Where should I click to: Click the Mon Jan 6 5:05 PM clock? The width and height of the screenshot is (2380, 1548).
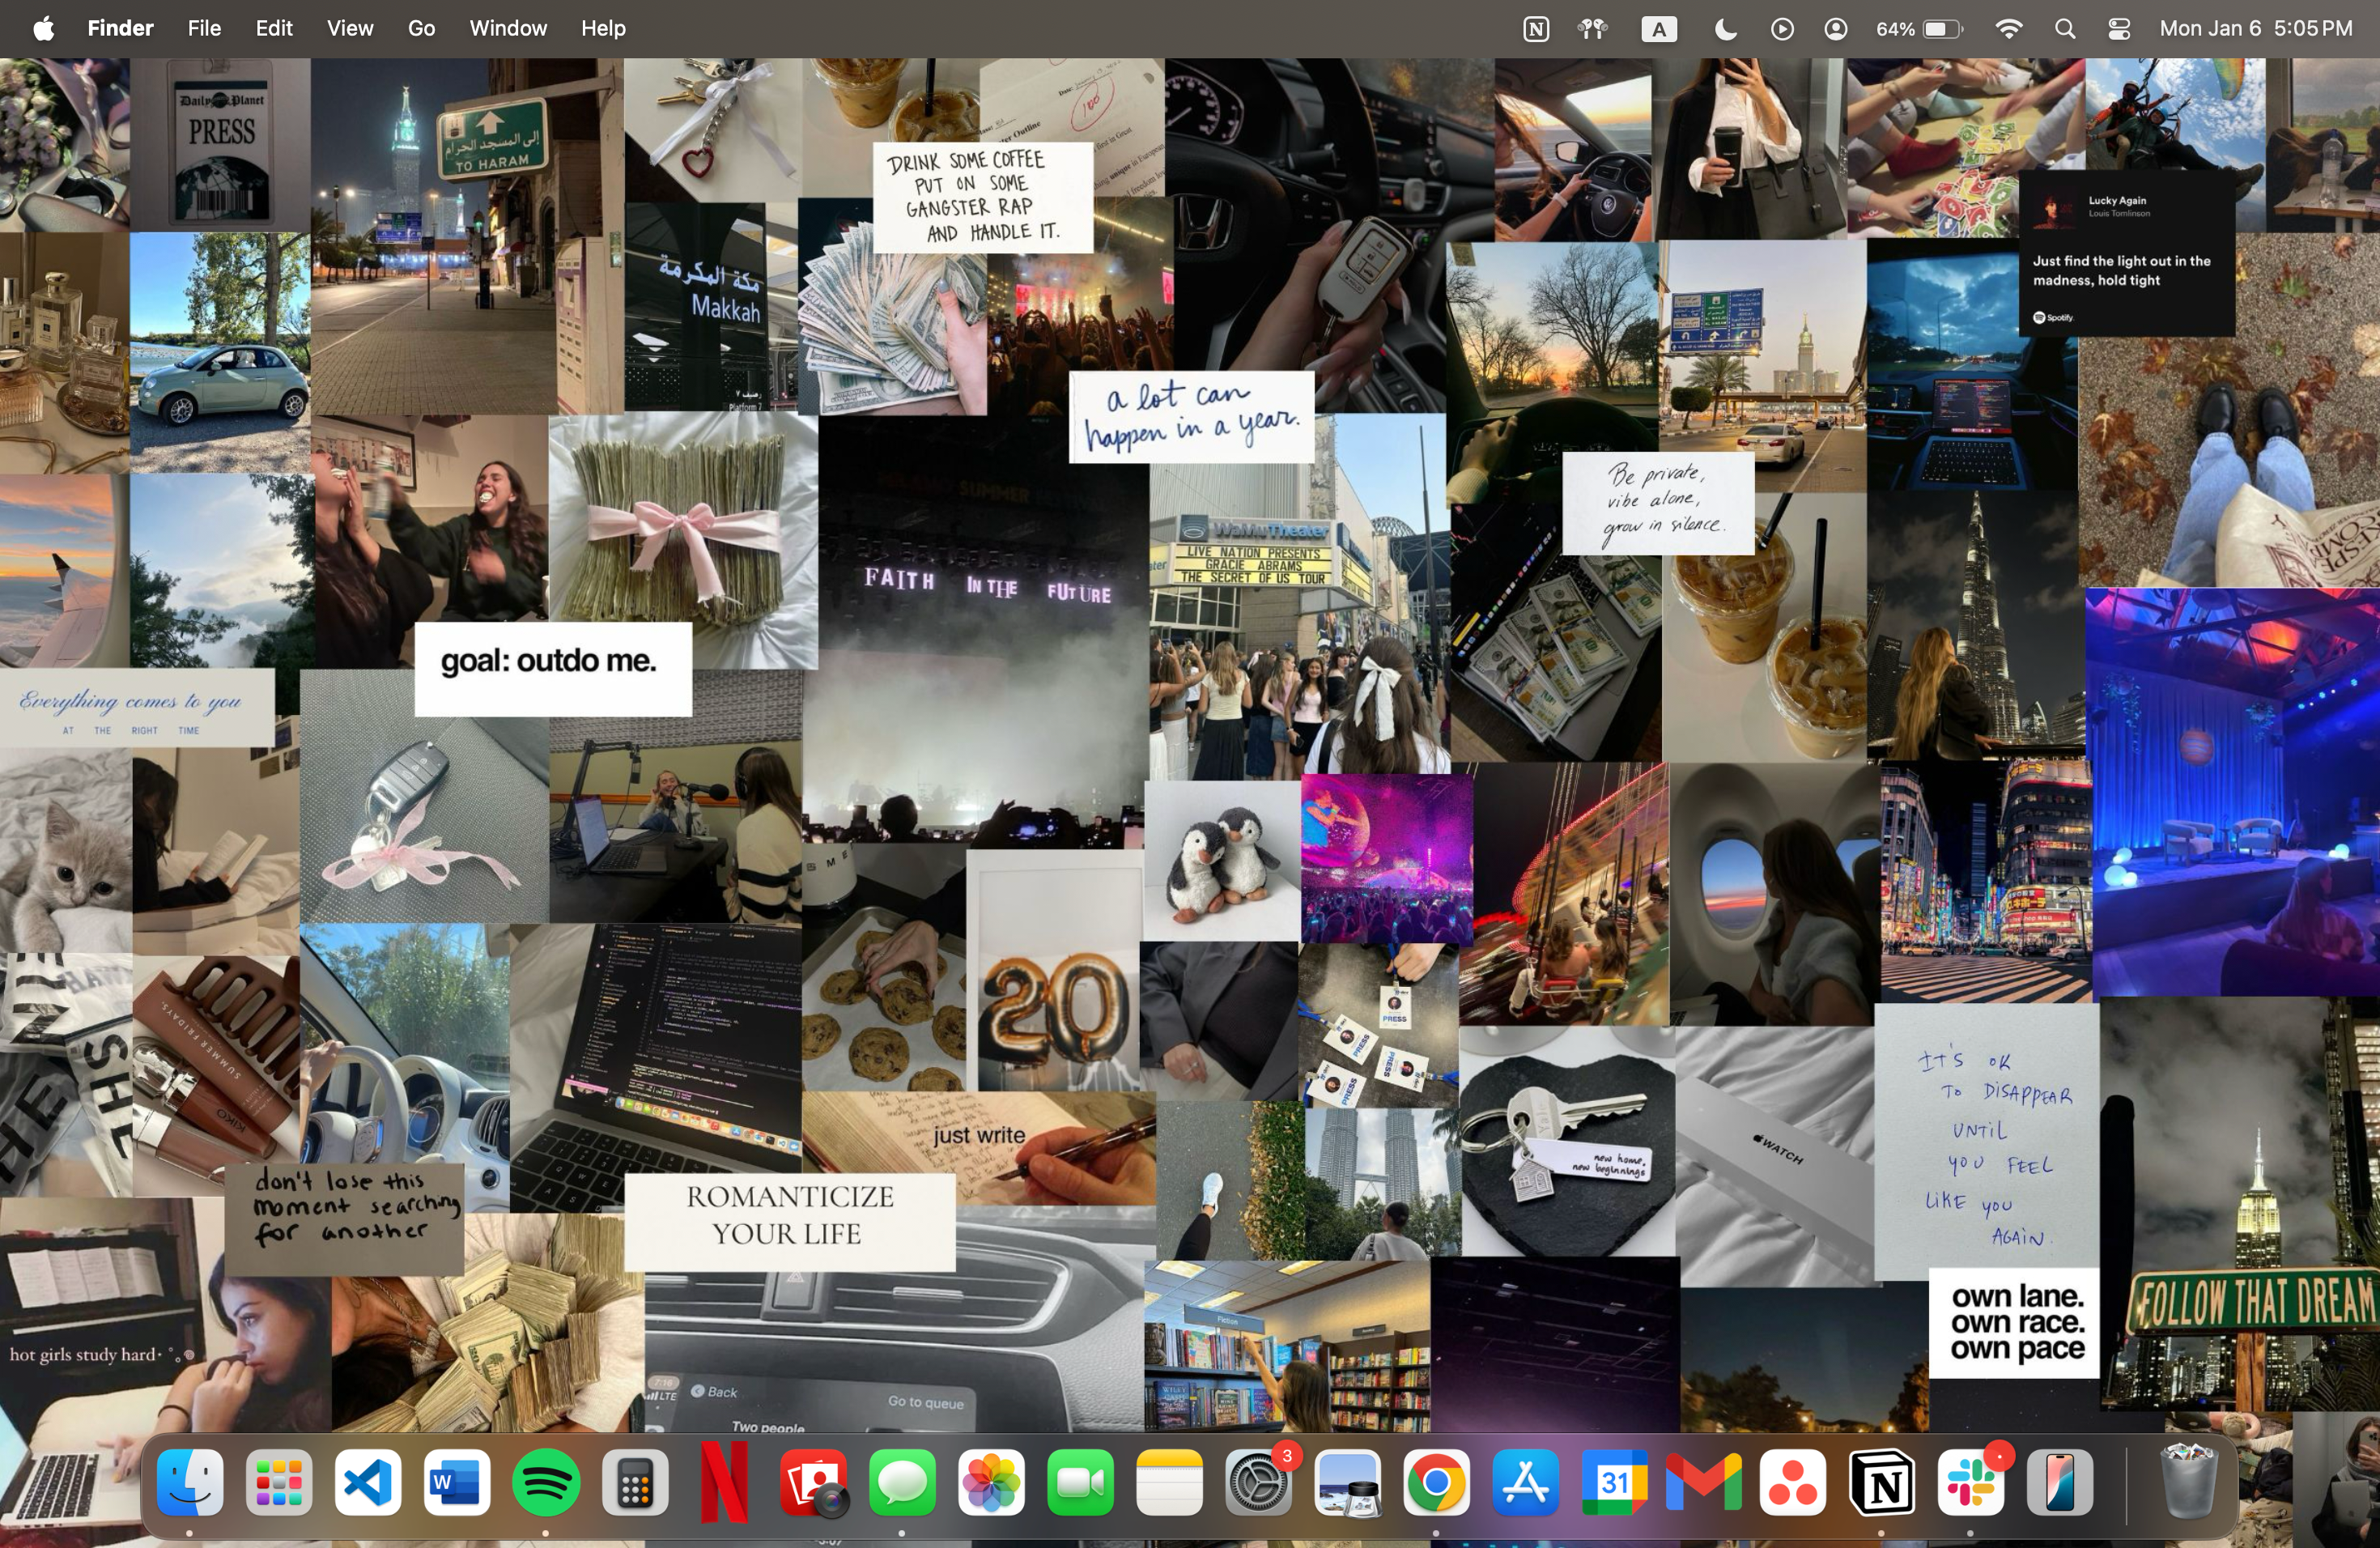[2256, 28]
